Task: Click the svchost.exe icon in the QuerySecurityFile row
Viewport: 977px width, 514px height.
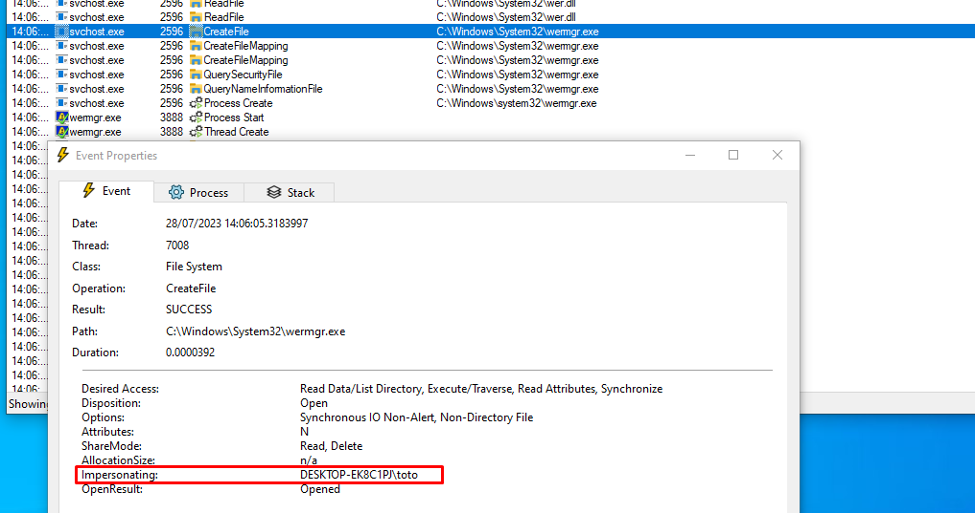Action: point(62,74)
